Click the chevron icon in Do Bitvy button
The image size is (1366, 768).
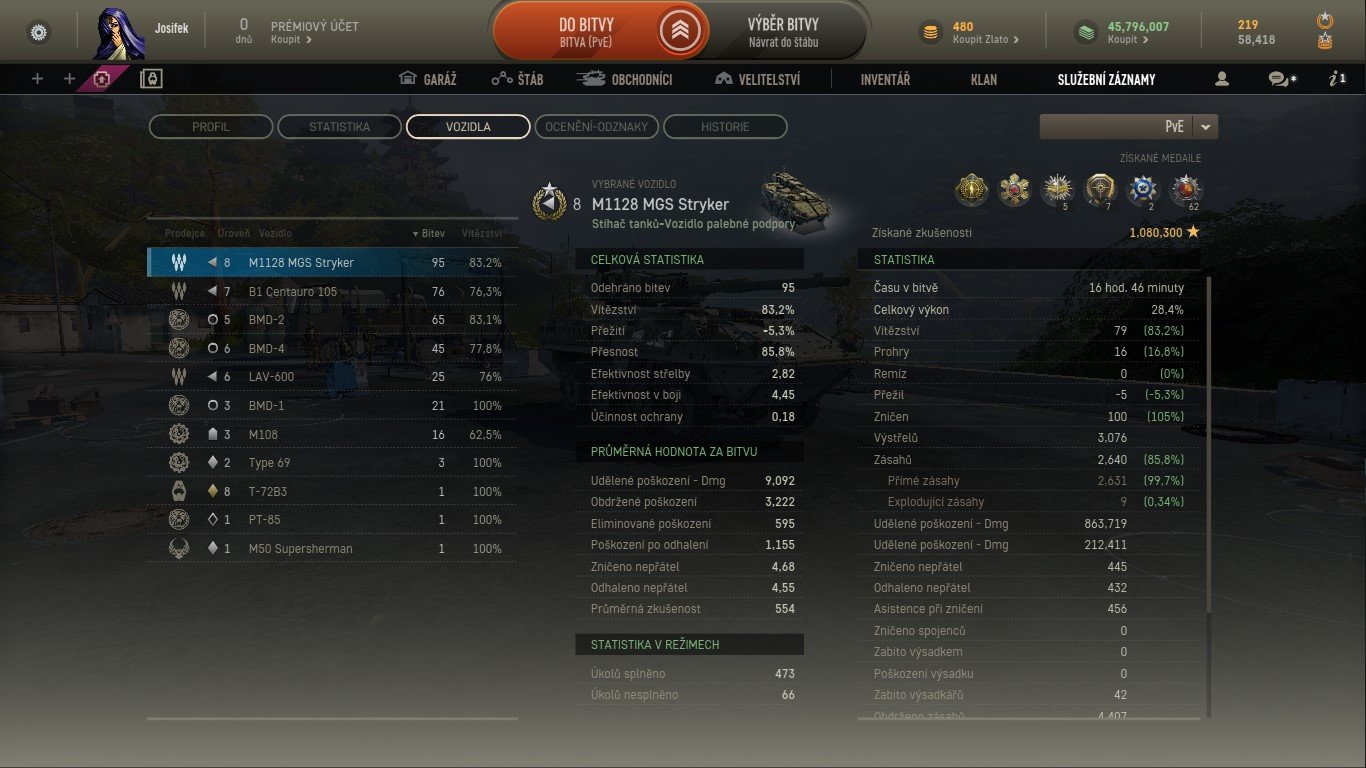(680, 33)
